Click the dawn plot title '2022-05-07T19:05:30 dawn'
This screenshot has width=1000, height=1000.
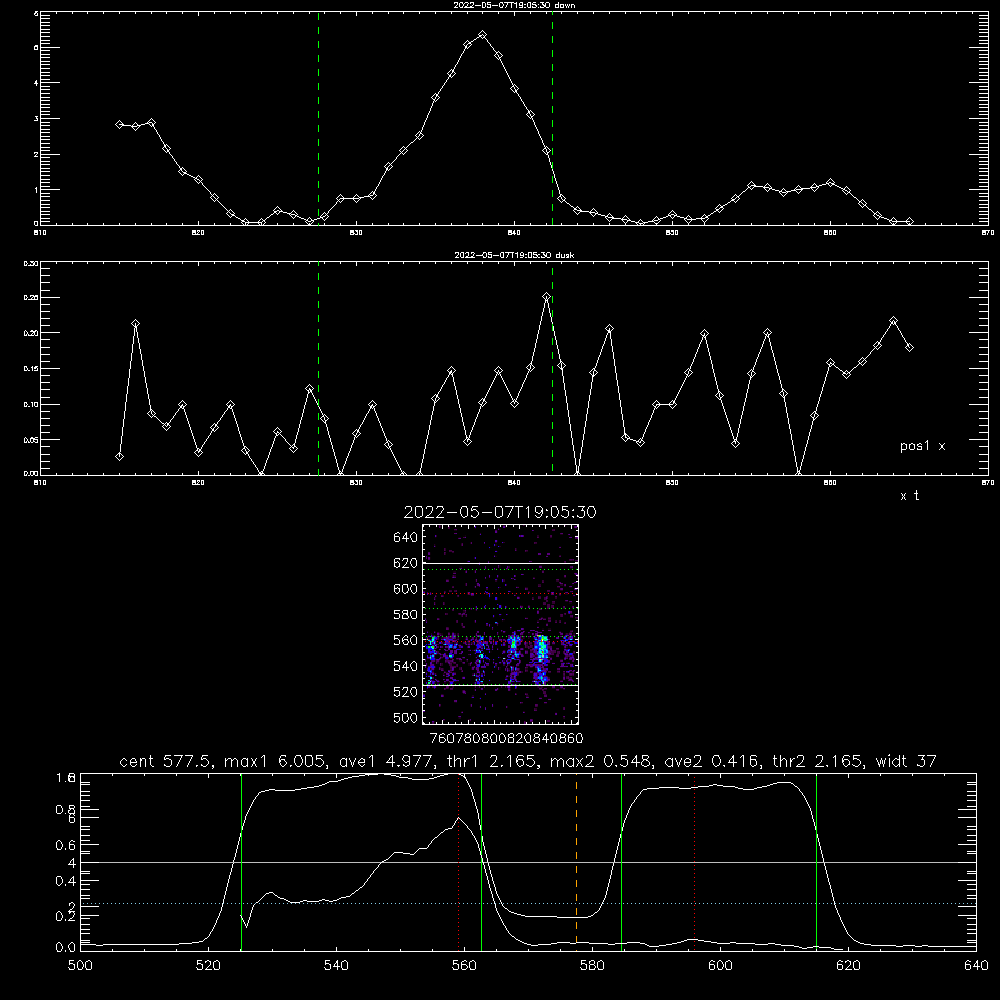tap(514, 5)
